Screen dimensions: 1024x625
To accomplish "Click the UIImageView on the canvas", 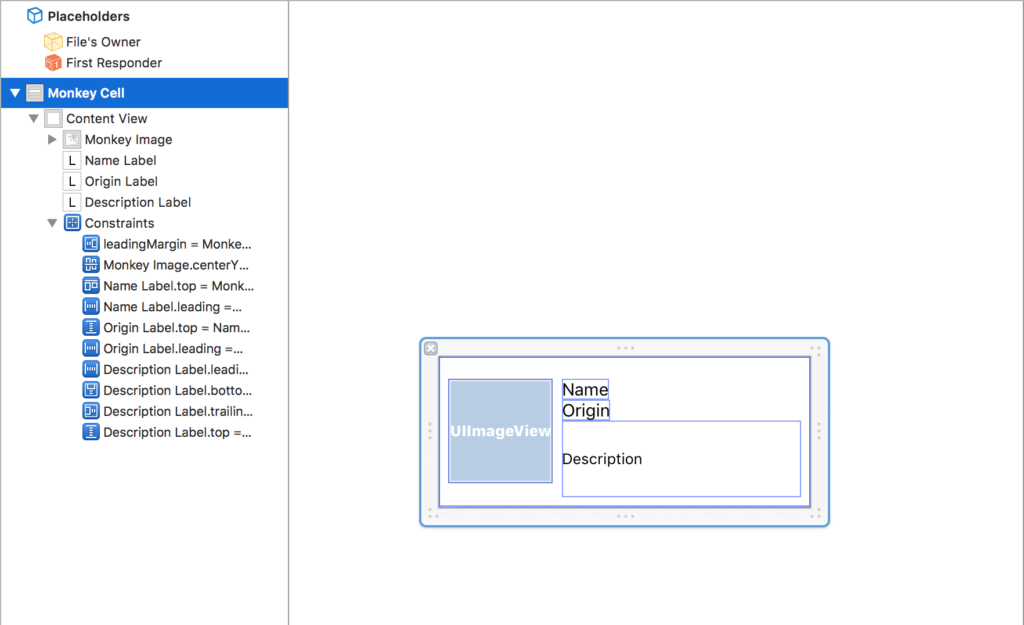I will 500,431.
